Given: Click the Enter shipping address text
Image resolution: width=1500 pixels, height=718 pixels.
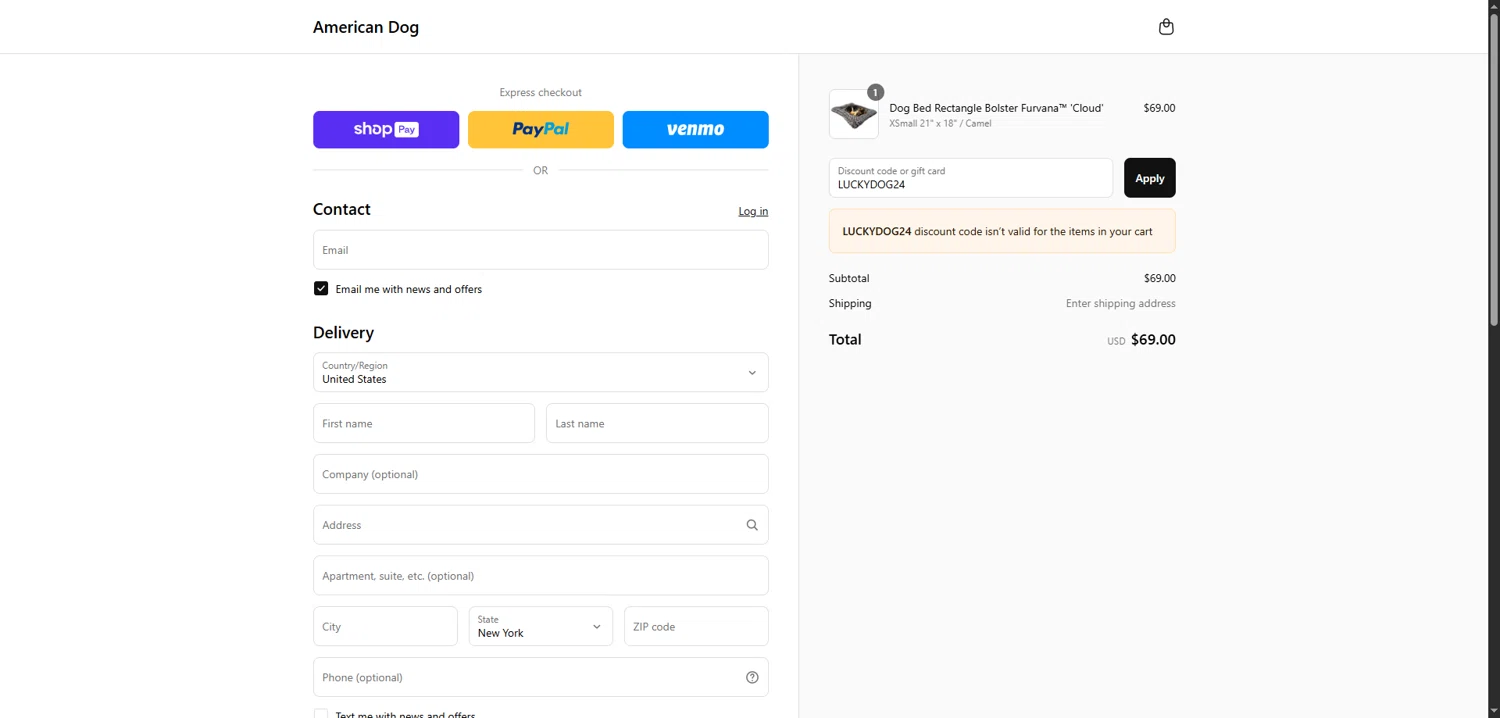Looking at the screenshot, I should click(1121, 303).
